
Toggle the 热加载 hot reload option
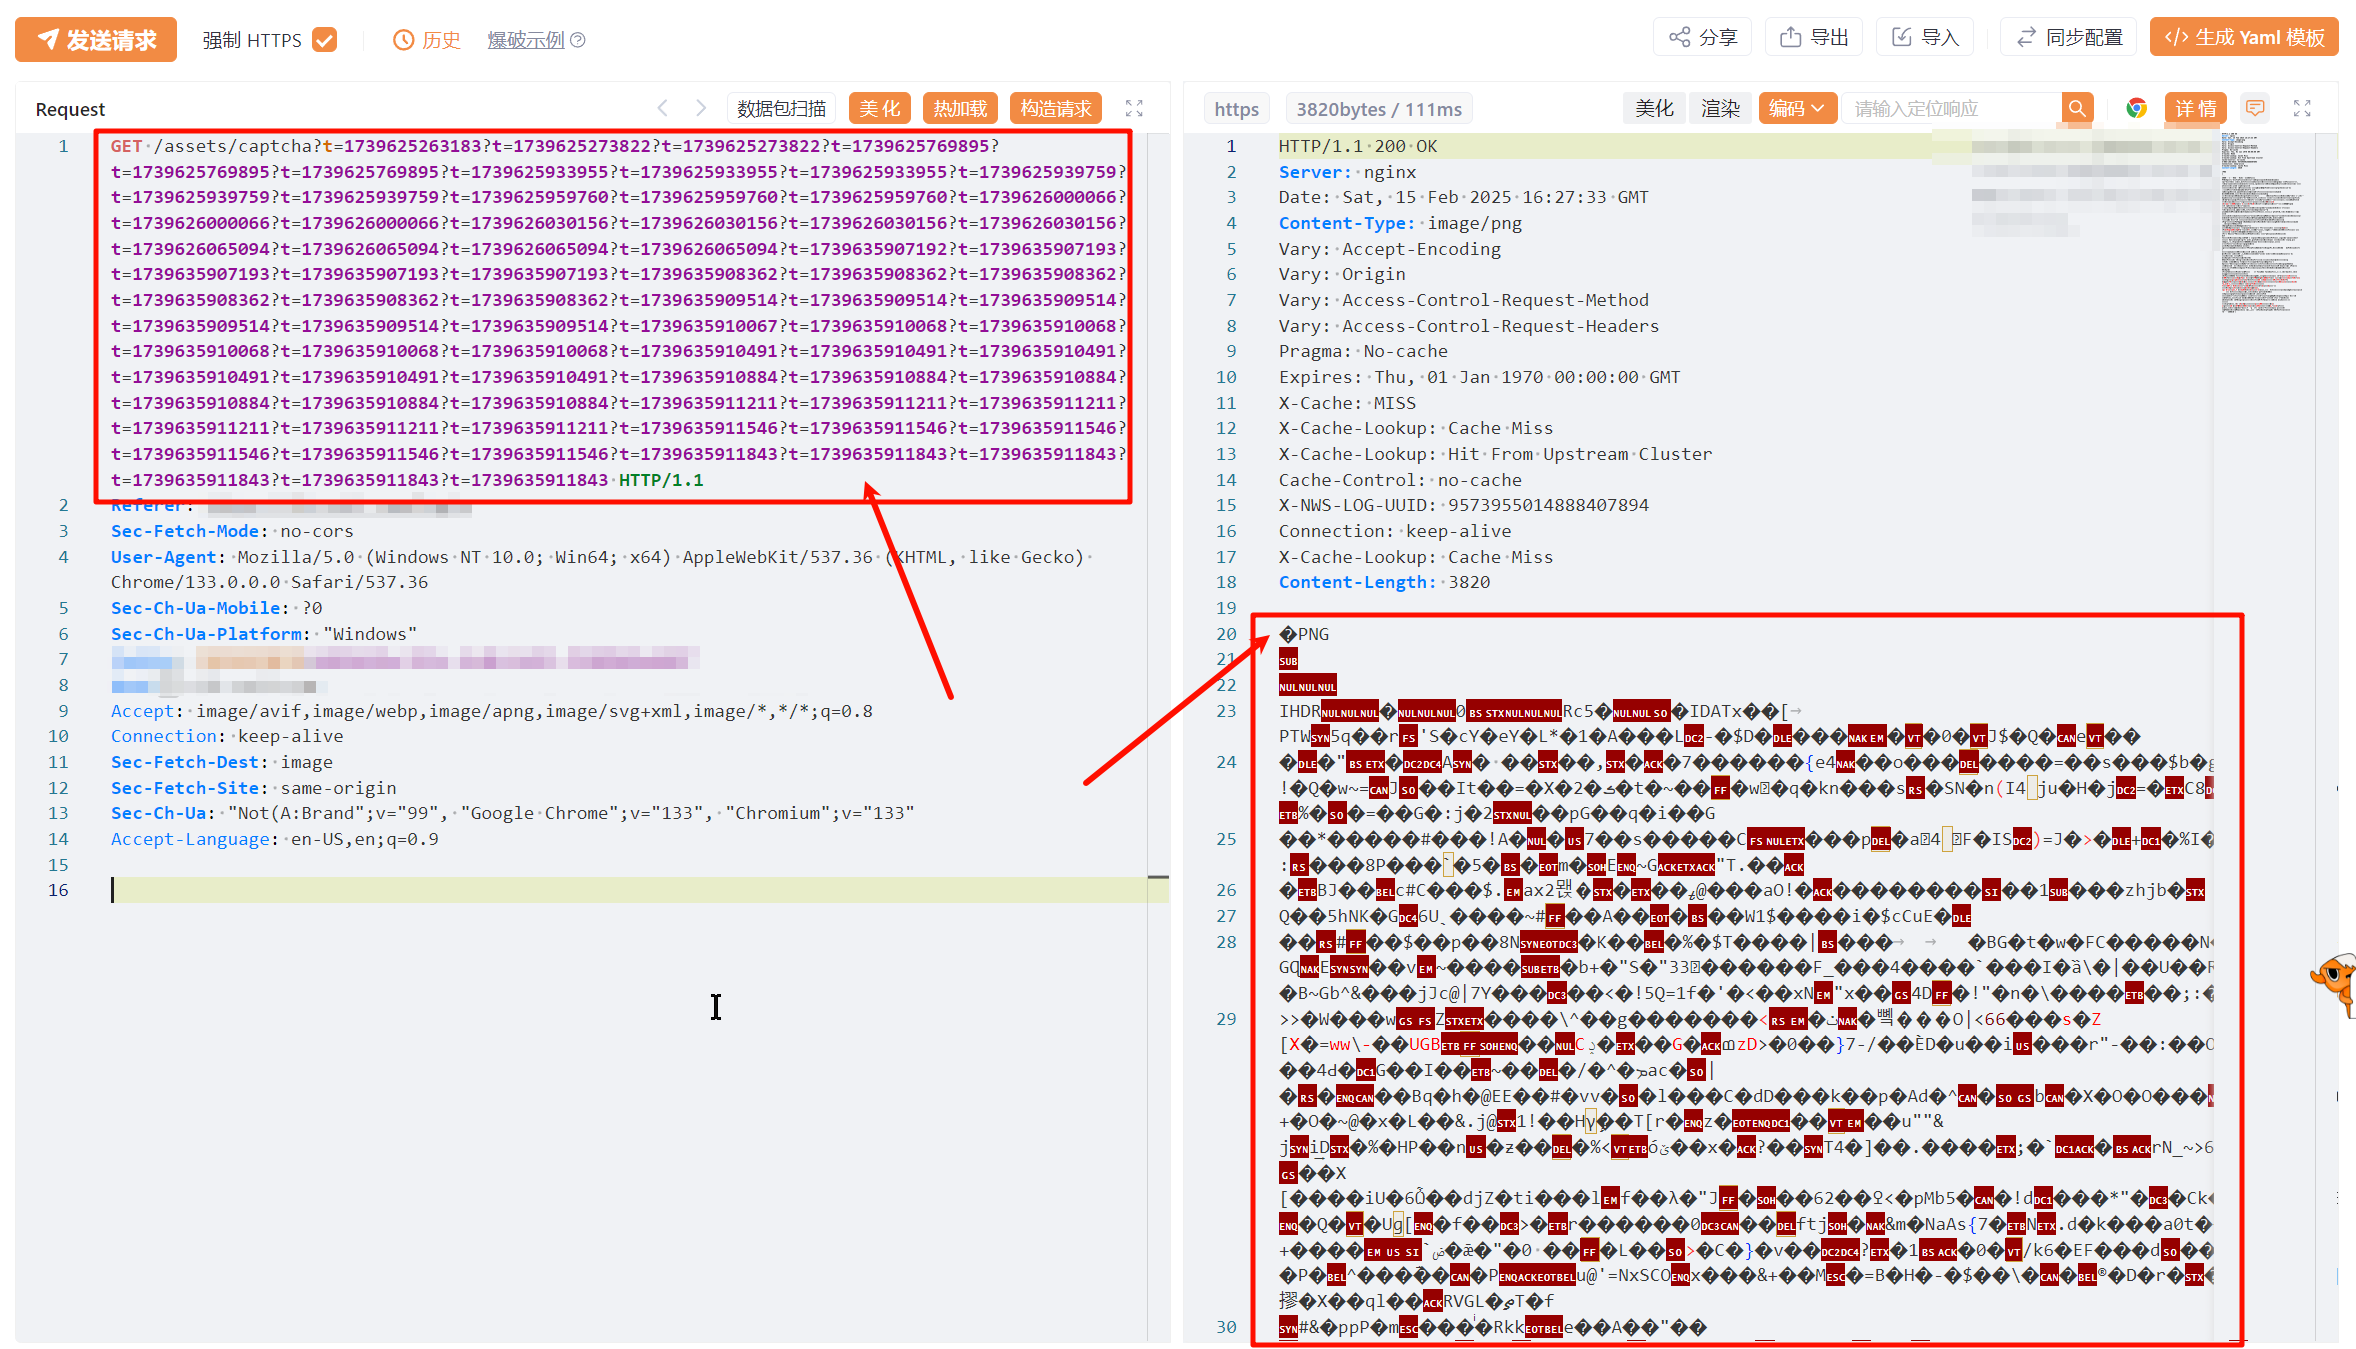click(x=960, y=108)
